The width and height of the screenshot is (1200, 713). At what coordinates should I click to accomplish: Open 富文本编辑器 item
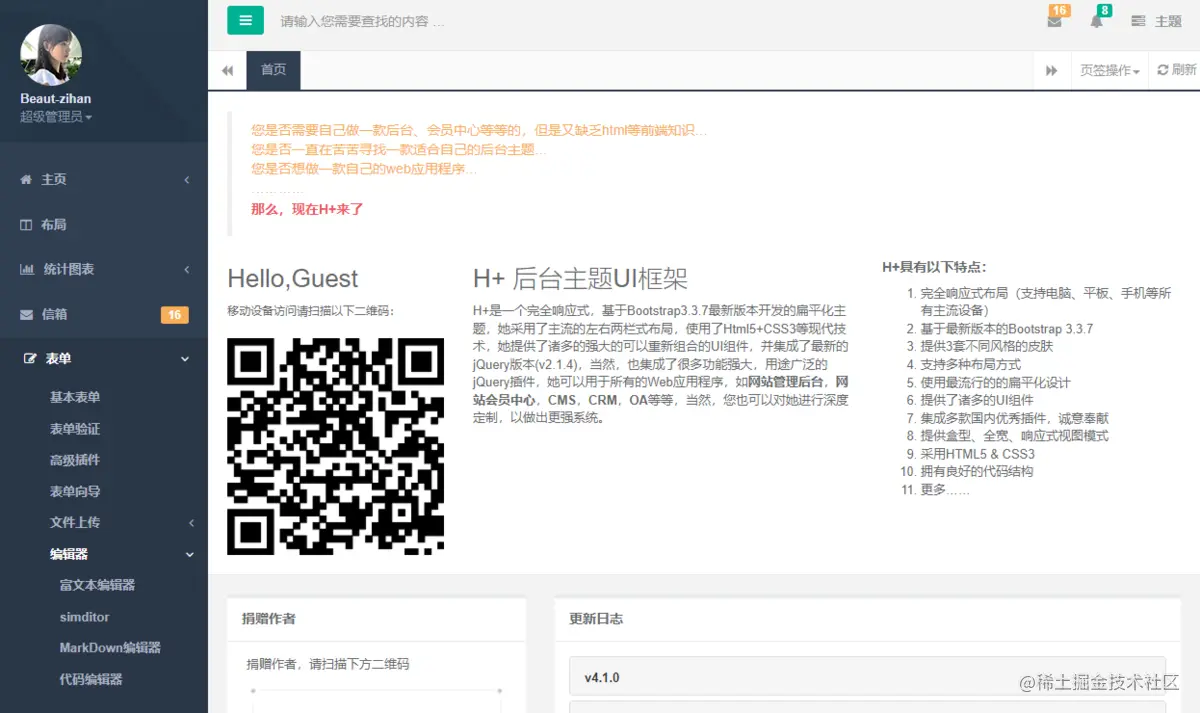(x=97, y=585)
